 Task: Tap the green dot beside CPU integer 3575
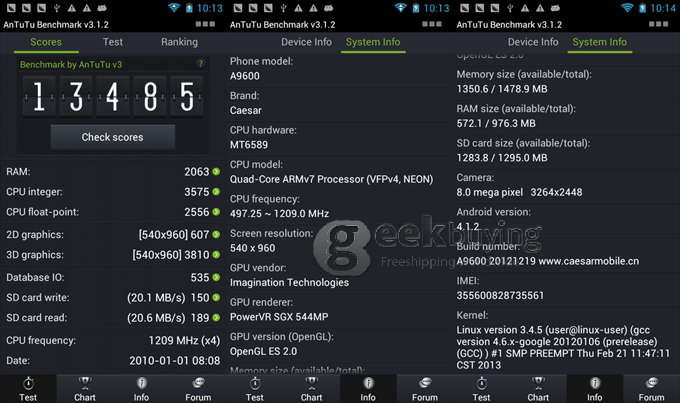point(216,192)
